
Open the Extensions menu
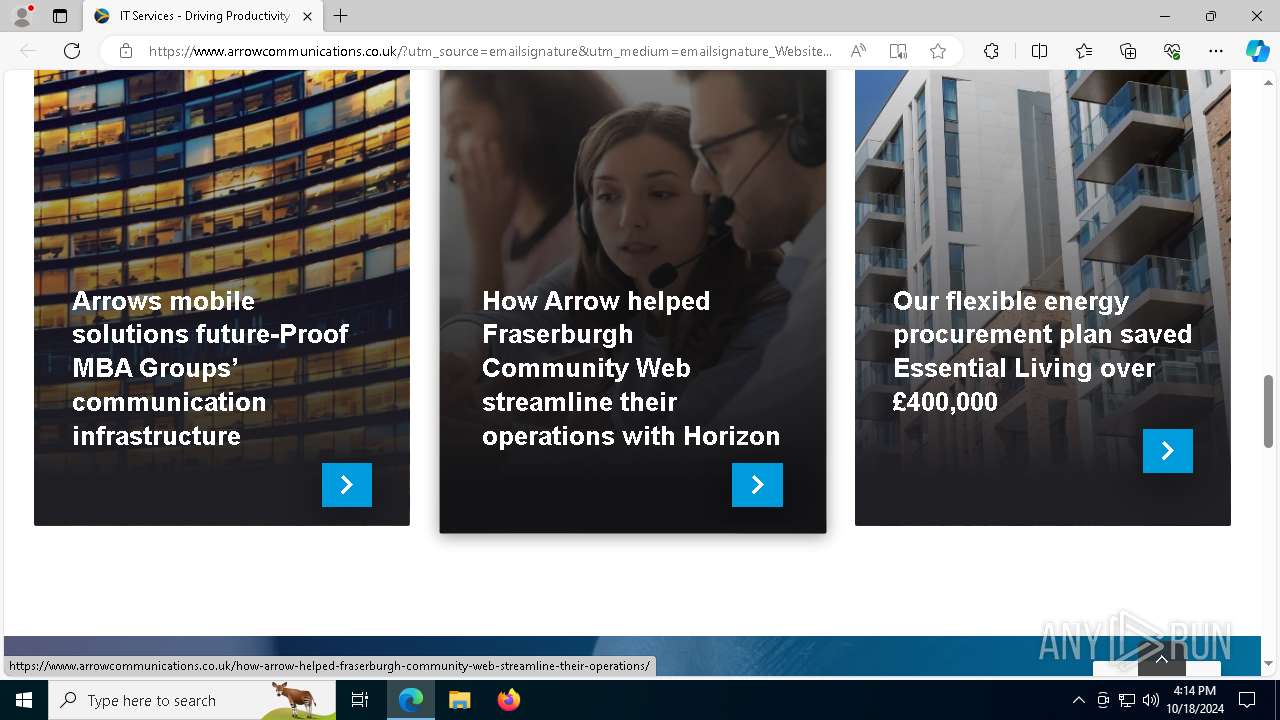click(991, 51)
